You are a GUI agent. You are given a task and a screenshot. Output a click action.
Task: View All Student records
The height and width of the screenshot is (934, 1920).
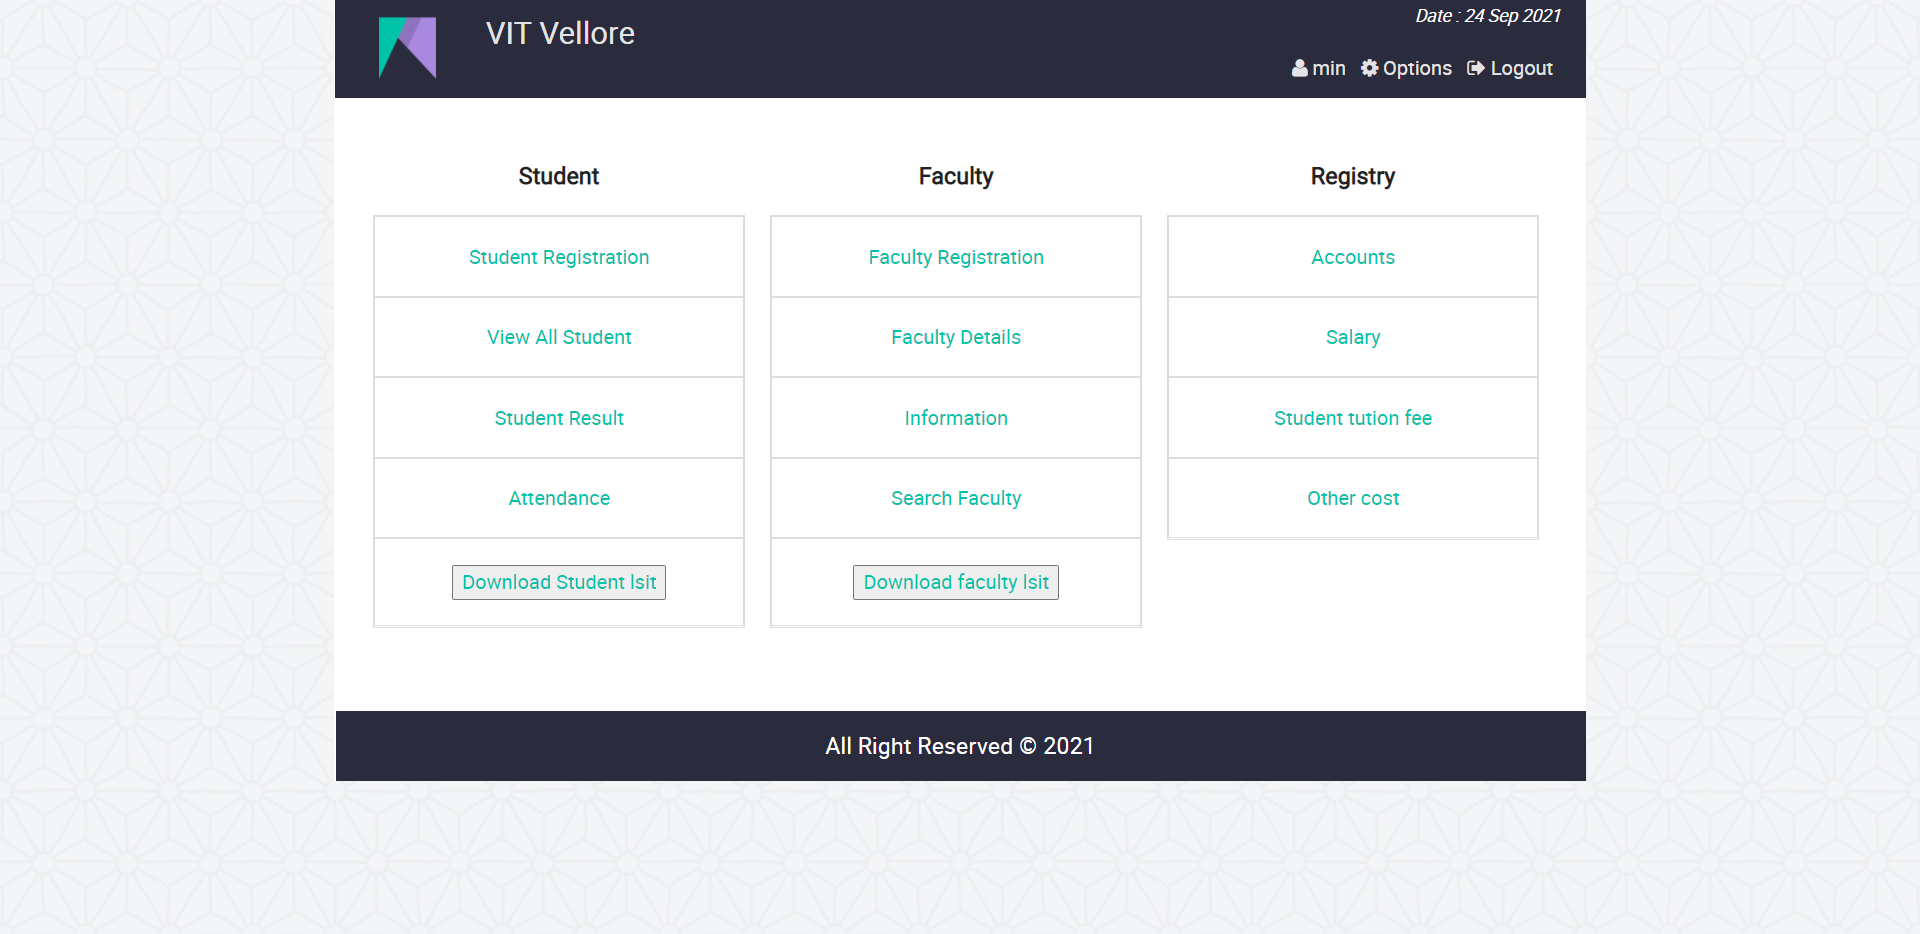pyautogui.click(x=558, y=337)
